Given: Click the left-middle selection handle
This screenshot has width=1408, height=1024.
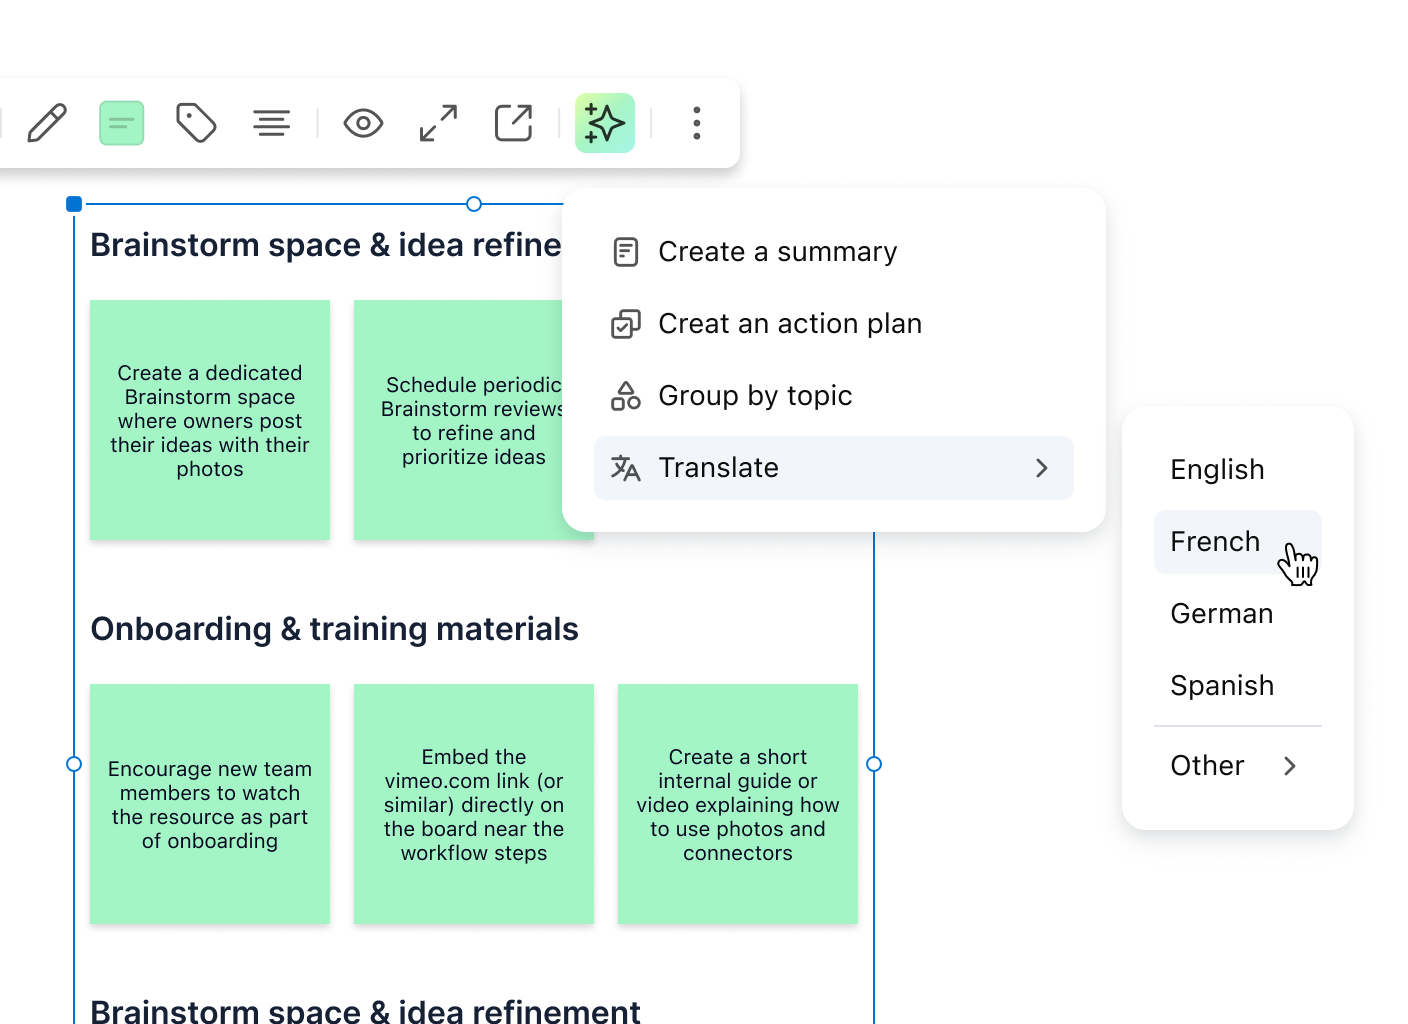Looking at the screenshot, I should [74, 764].
